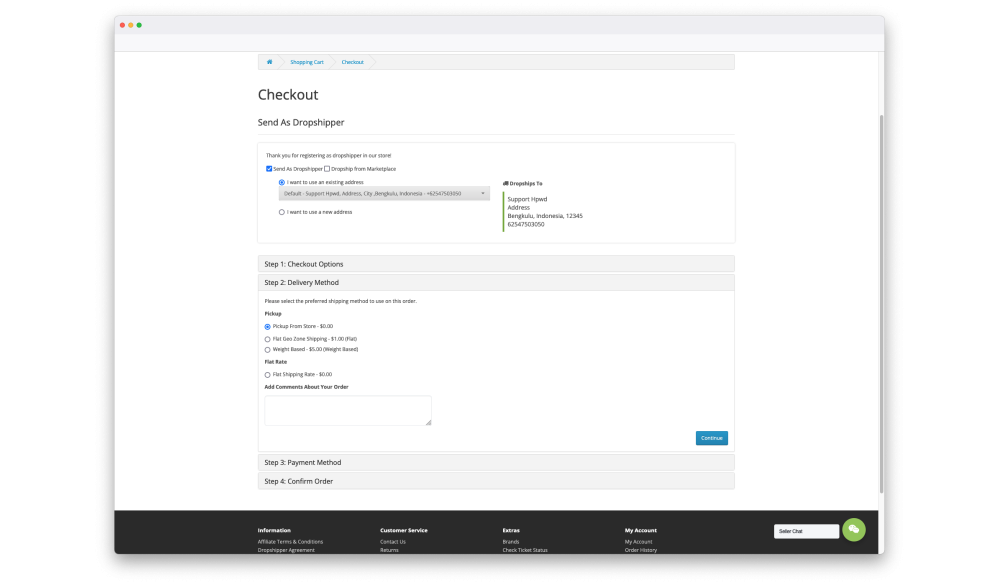Pick the Flat Shipping Rate option
Viewport: 1000px width, 585px height.
tap(267, 374)
